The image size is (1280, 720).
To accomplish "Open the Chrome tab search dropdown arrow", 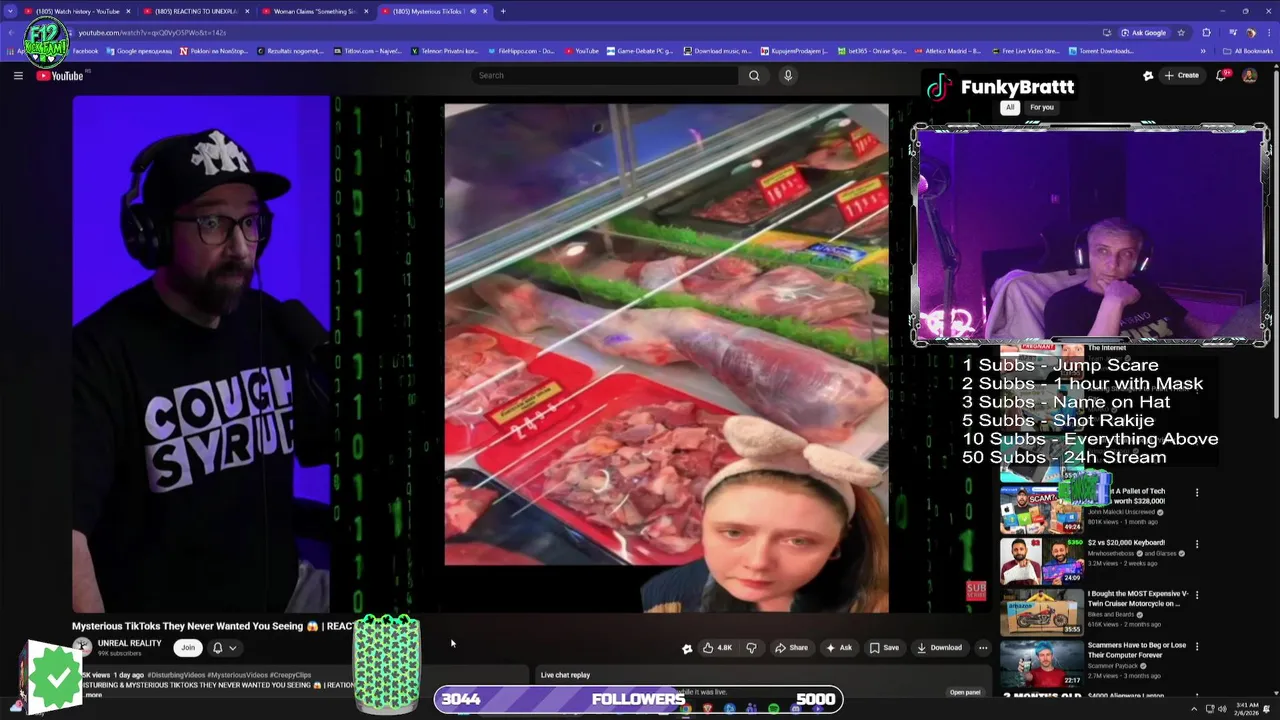I will [10, 11].
